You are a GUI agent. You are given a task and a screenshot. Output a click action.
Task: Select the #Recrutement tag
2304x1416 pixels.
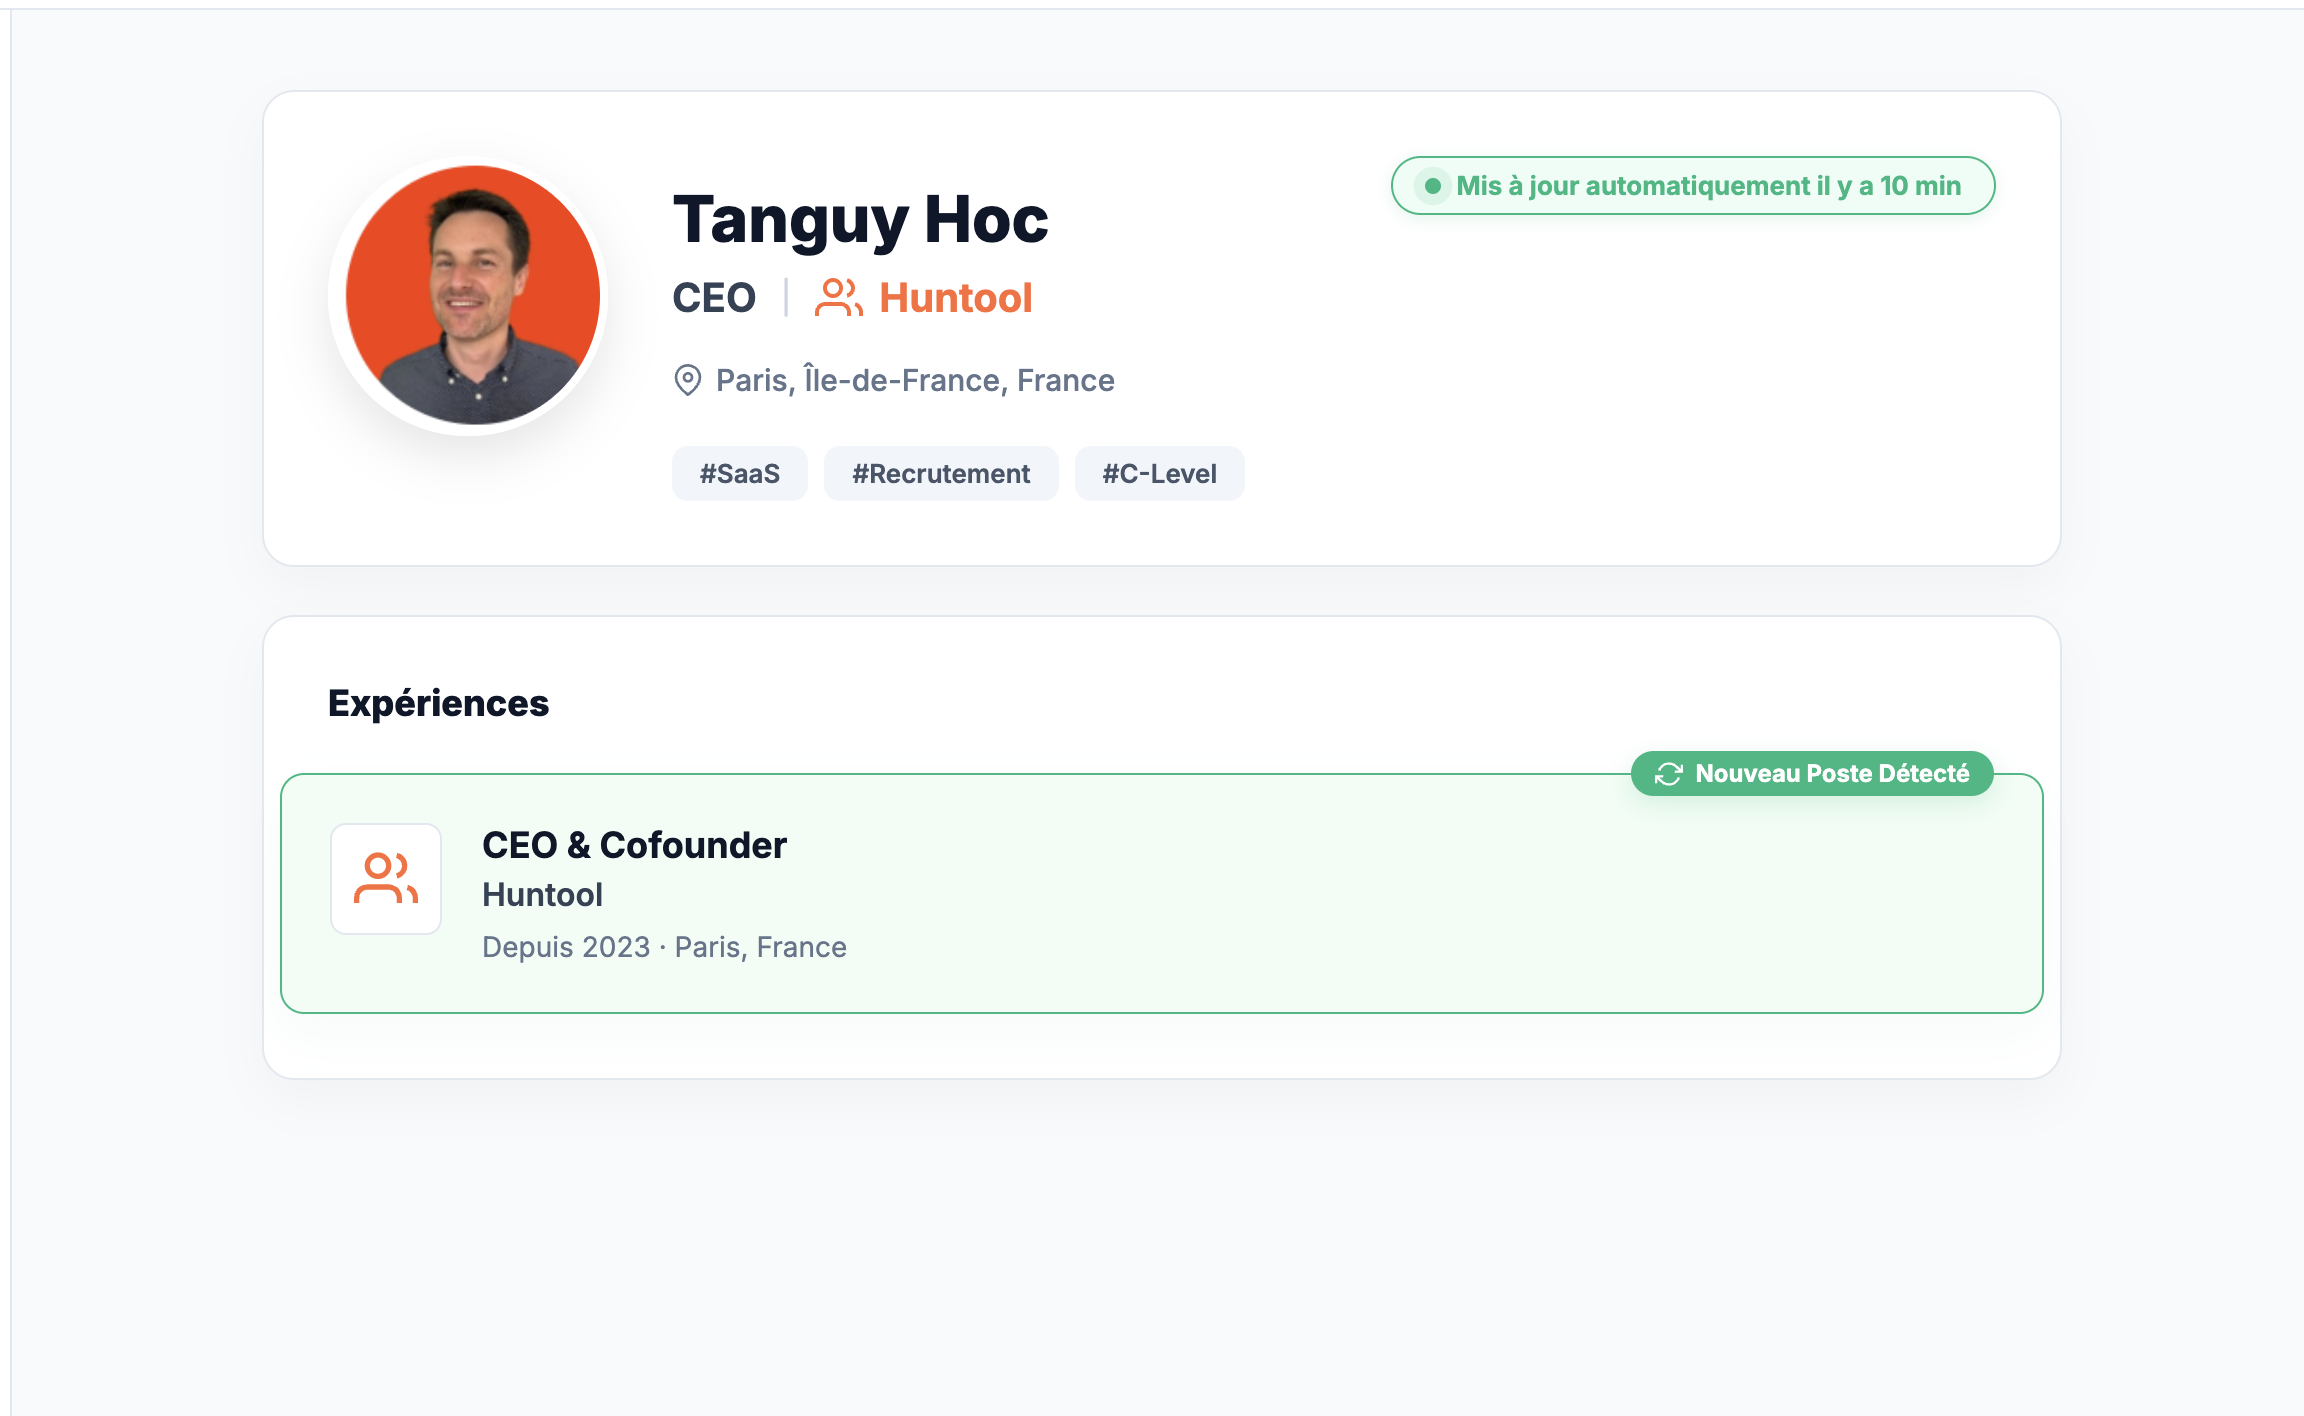coord(940,474)
